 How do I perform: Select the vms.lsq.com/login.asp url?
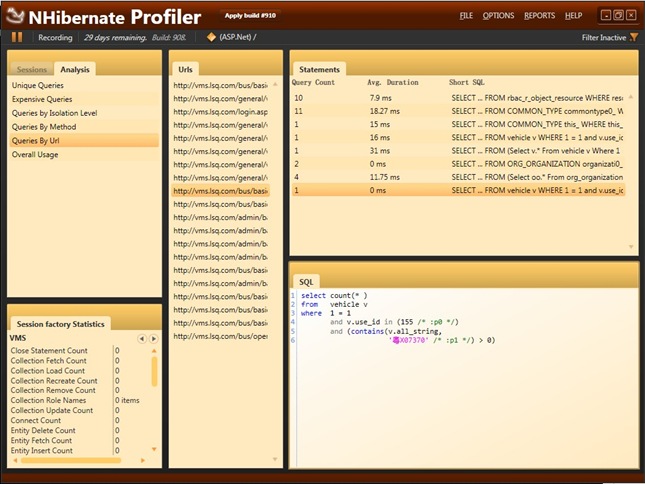click(220, 112)
